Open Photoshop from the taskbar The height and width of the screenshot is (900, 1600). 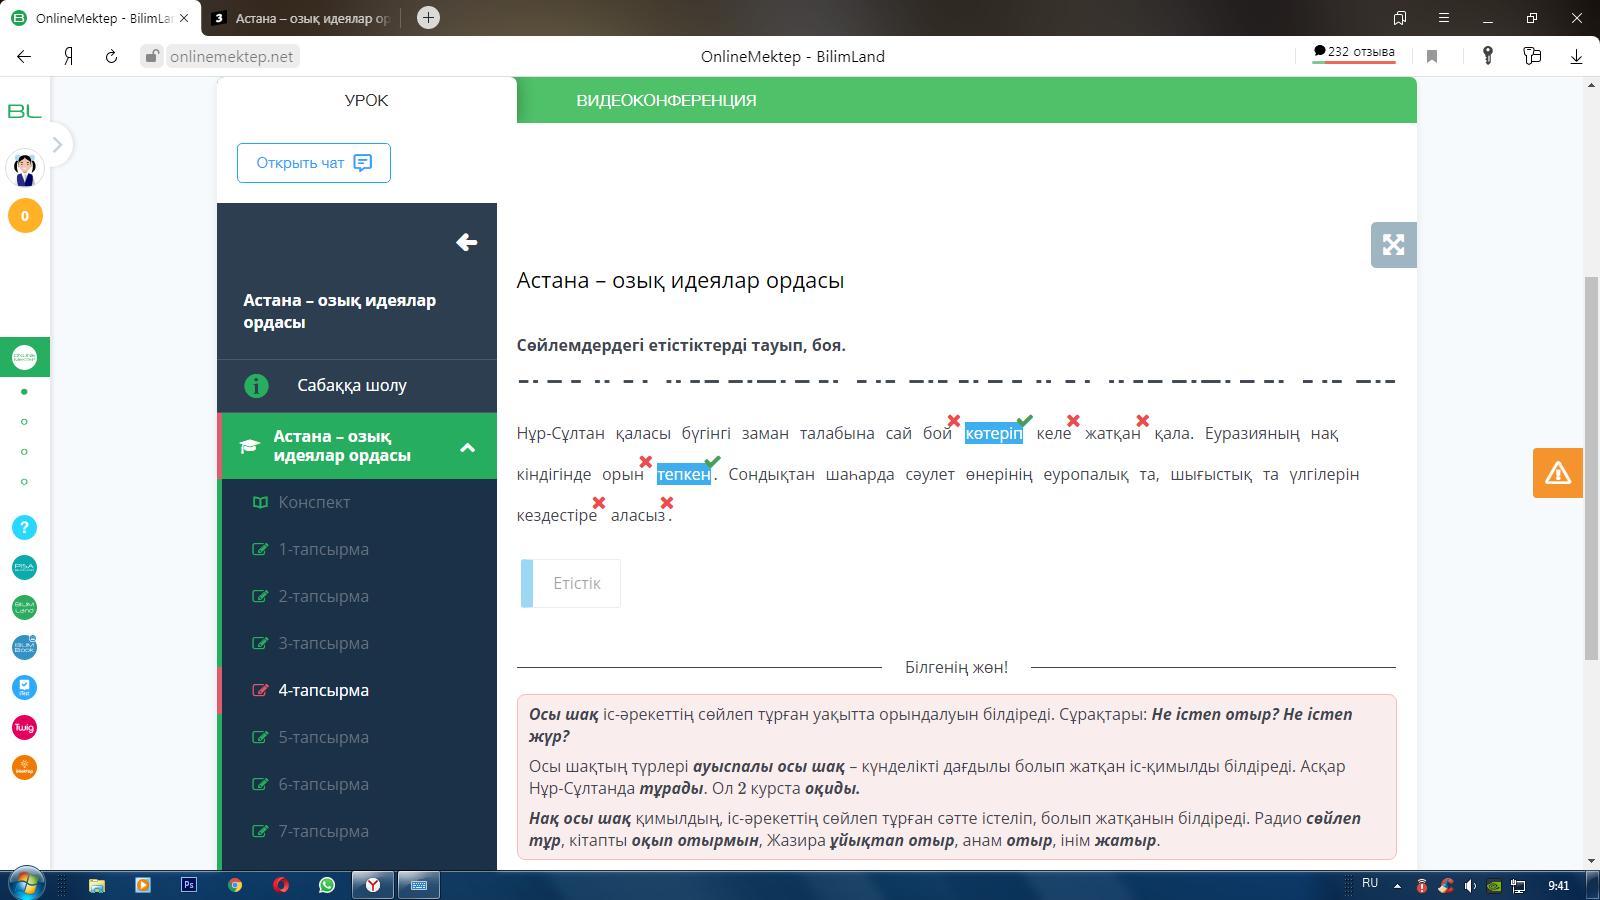click(189, 885)
